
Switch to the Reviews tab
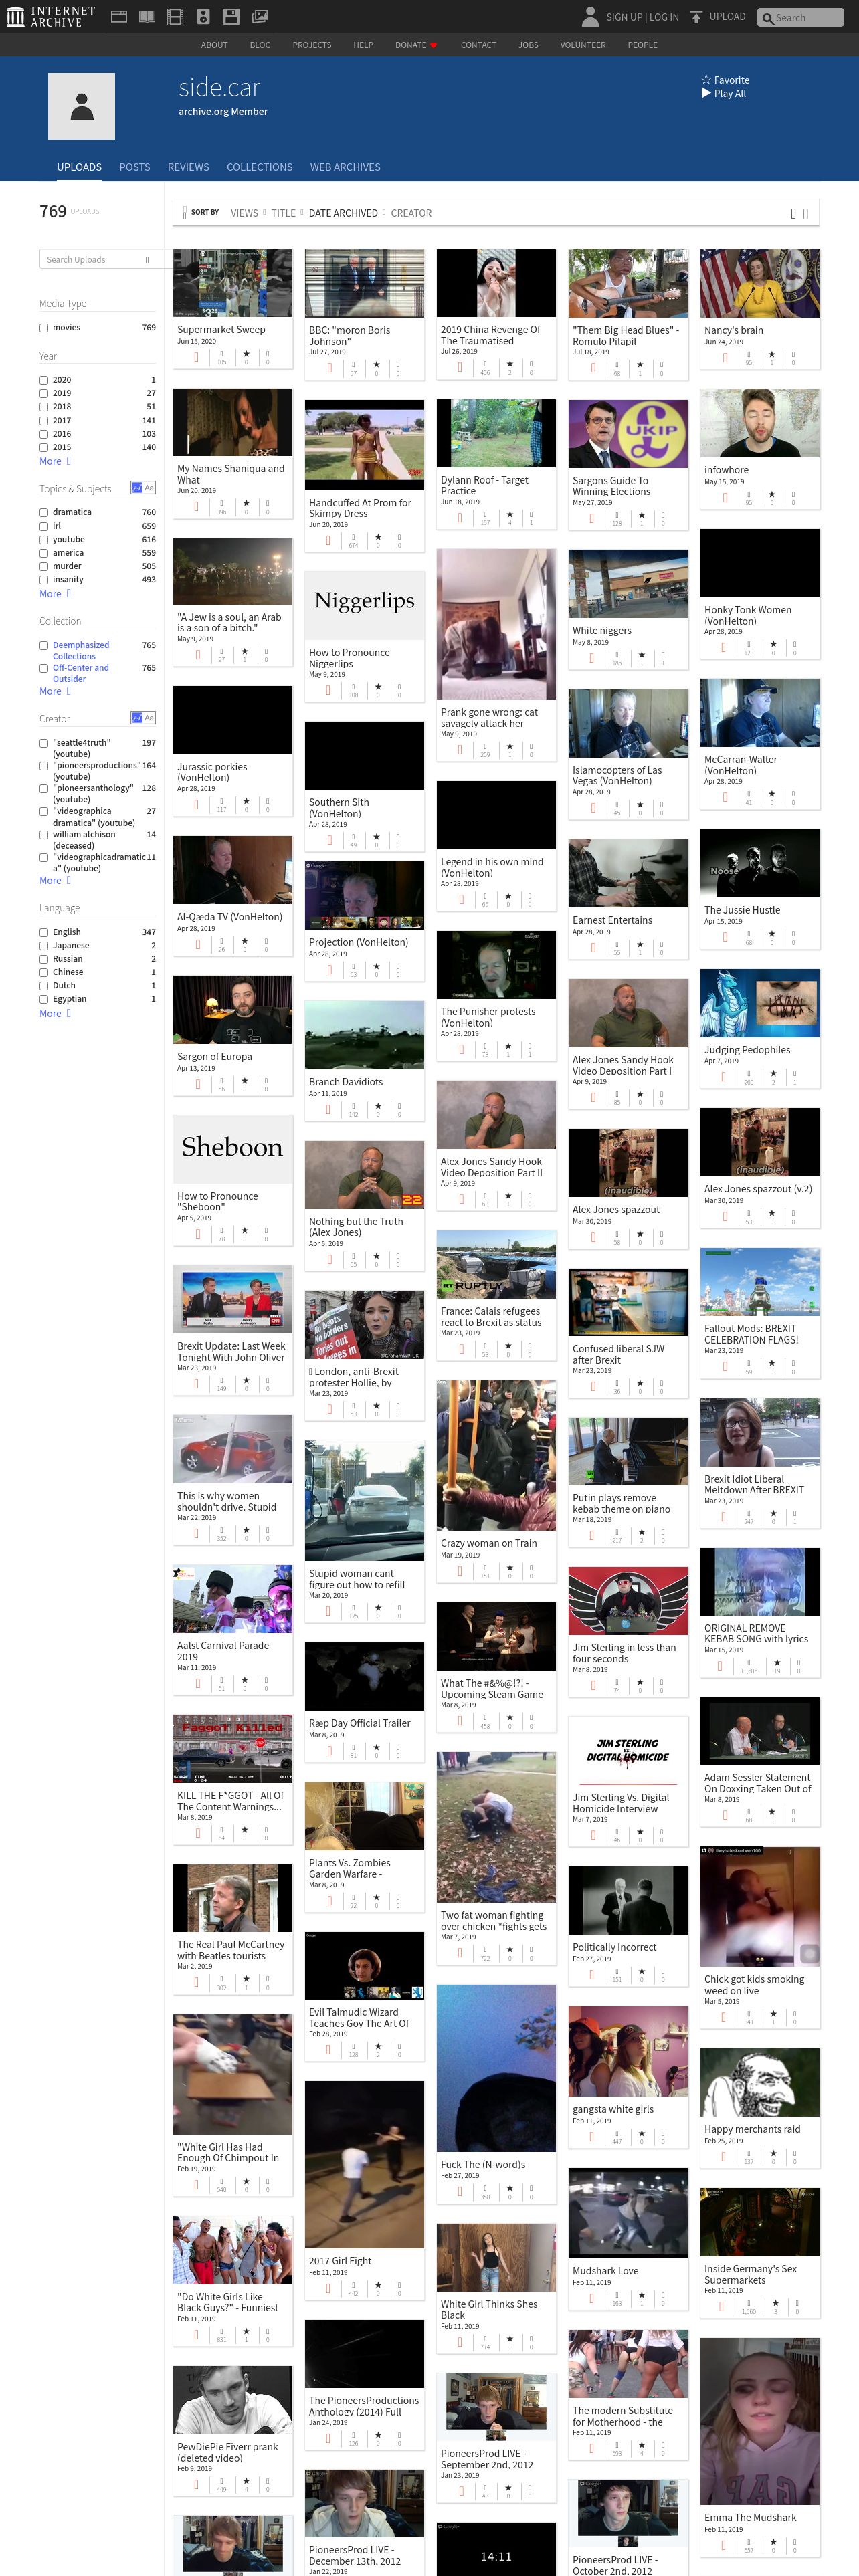[x=188, y=167]
